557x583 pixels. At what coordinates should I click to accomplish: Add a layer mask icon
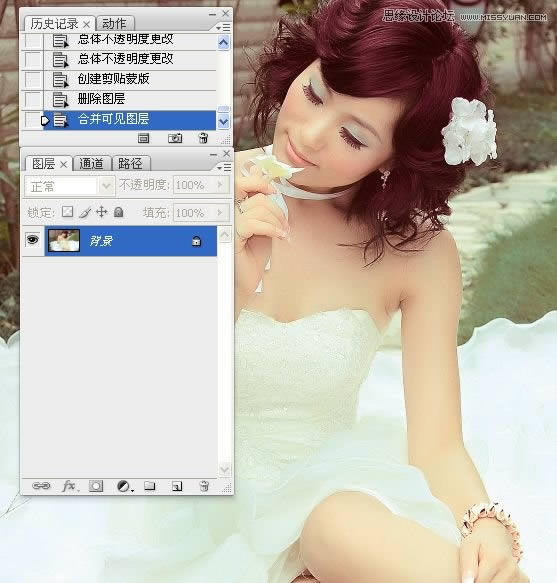click(96, 486)
